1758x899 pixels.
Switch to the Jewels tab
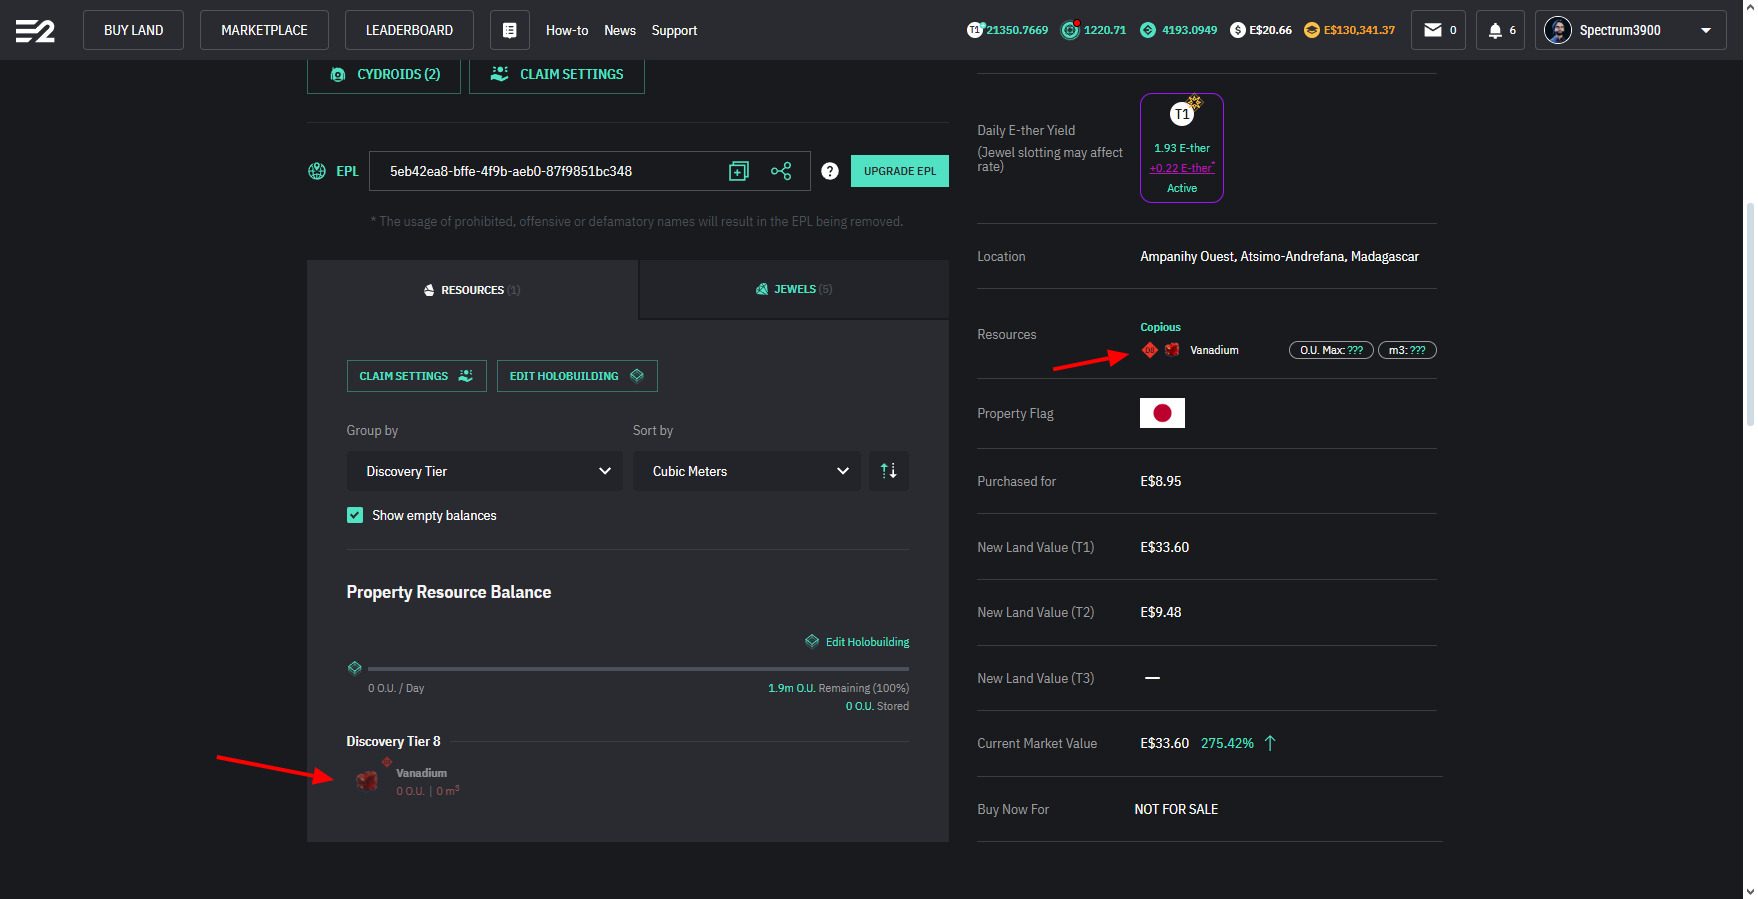794,289
